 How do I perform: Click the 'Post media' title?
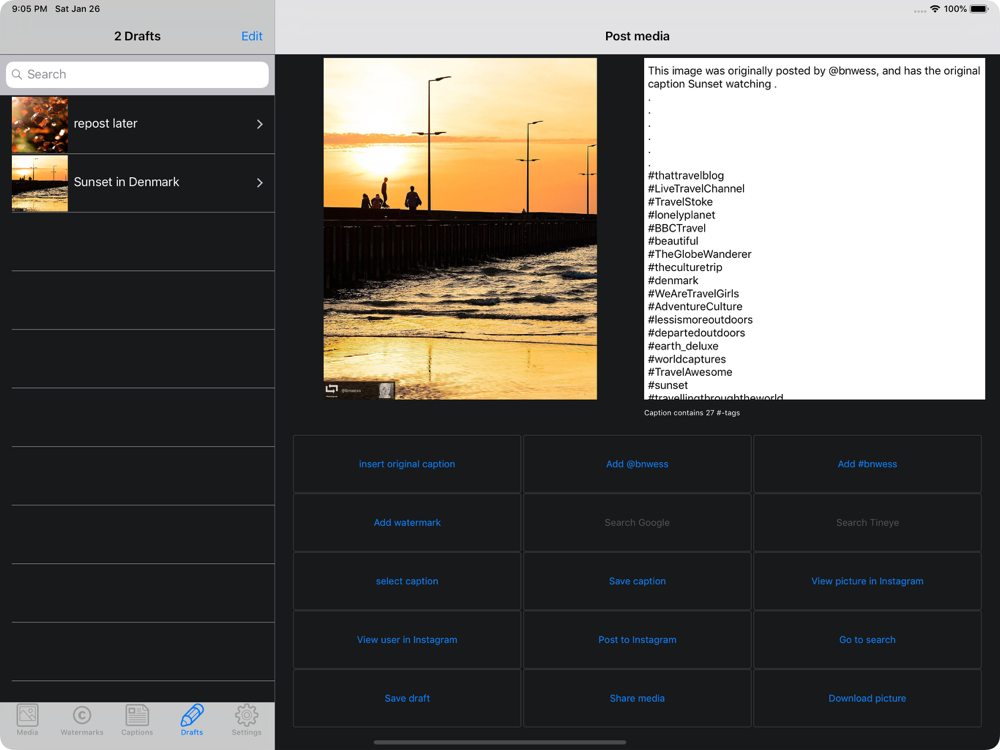(637, 36)
